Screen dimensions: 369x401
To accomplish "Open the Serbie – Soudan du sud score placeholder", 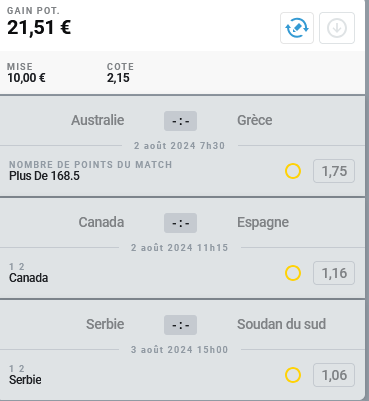I will [180, 325].
